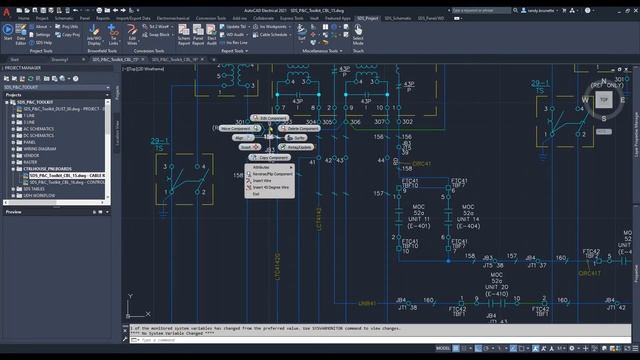Choose Reverse/Flip Component in context menu
This screenshot has height=360, width=640.
click(x=270, y=174)
